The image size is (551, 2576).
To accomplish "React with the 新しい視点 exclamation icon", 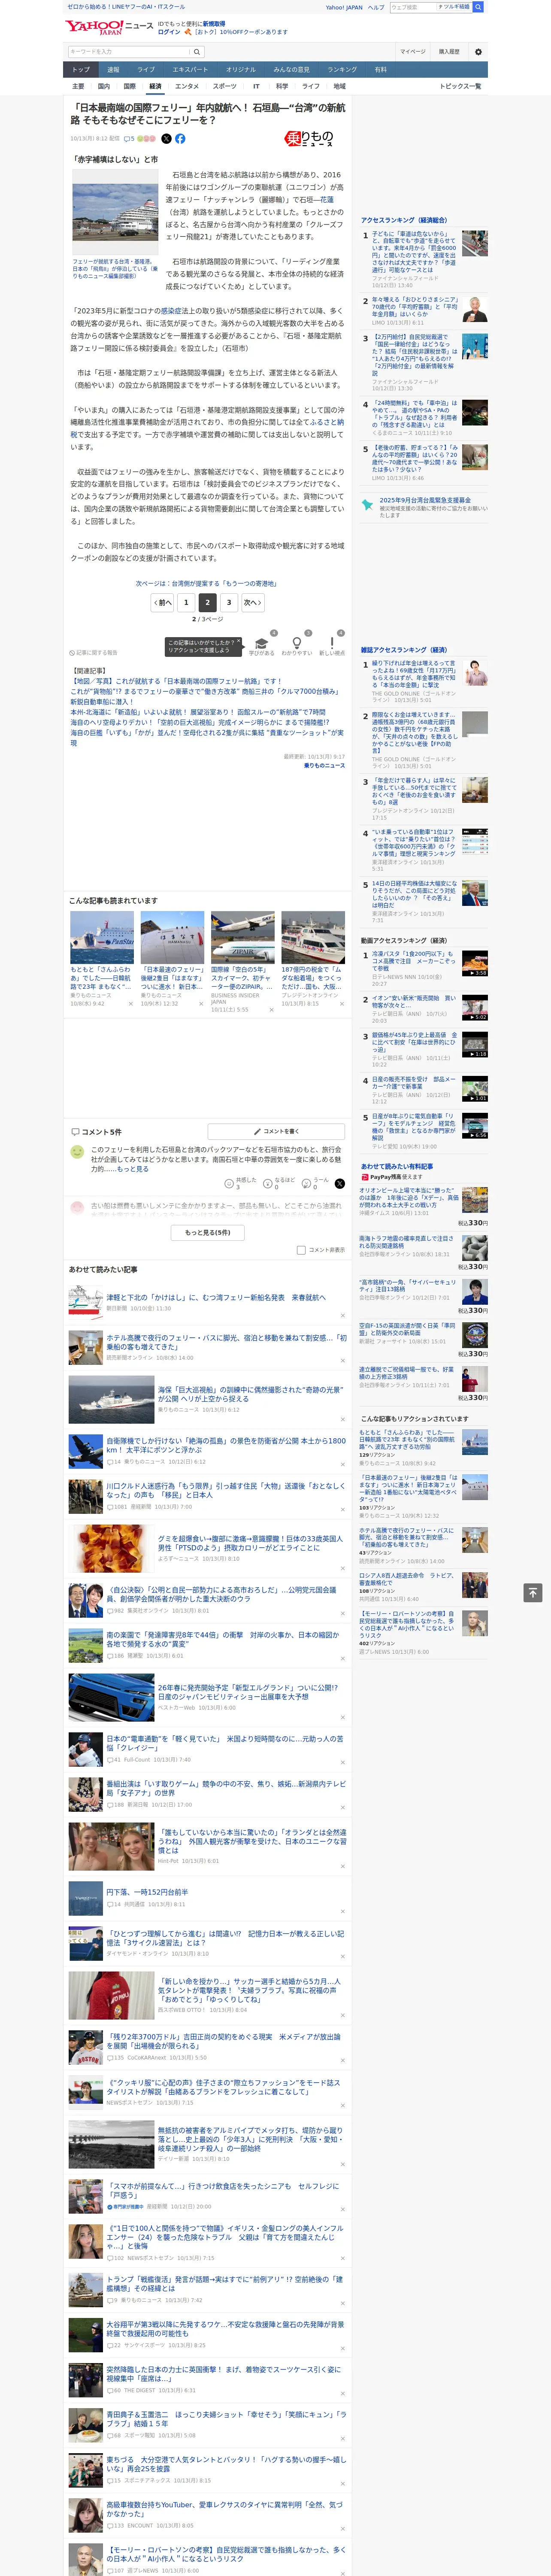I will pos(332,644).
